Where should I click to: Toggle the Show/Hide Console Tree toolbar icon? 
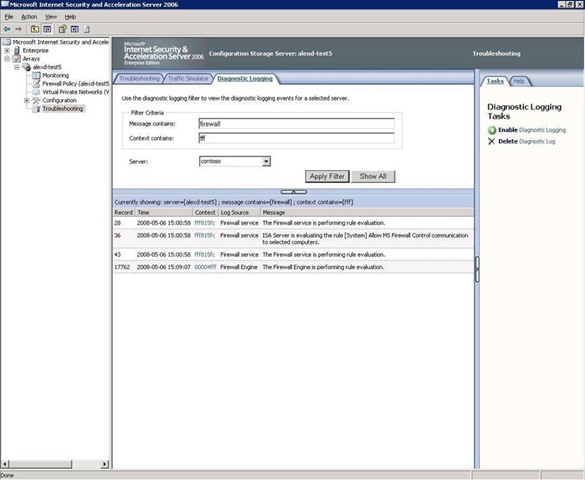[47, 29]
